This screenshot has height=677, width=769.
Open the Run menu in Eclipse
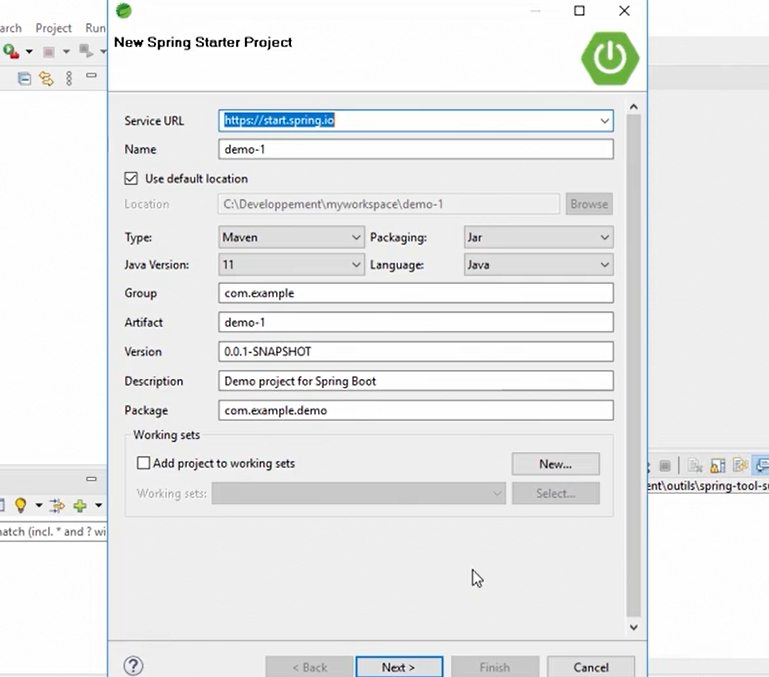tap(95, 28)
